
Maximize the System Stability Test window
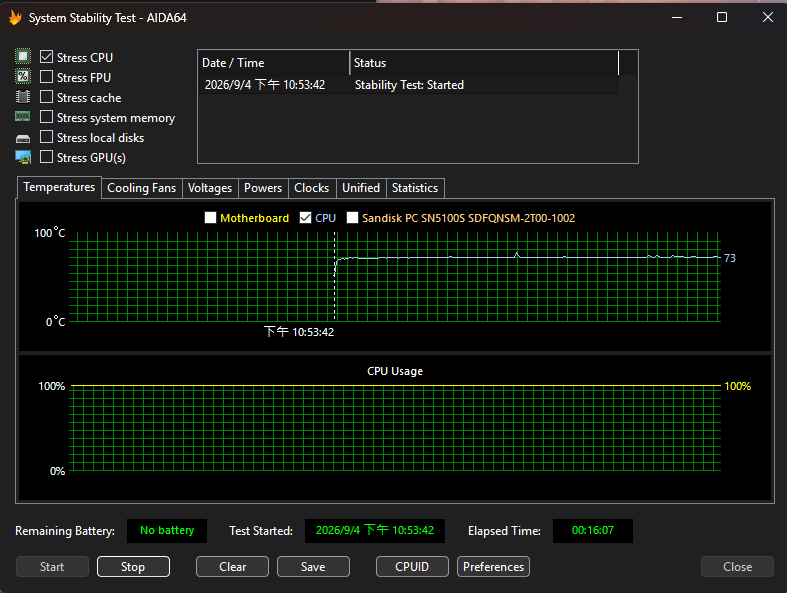(722, 18)
